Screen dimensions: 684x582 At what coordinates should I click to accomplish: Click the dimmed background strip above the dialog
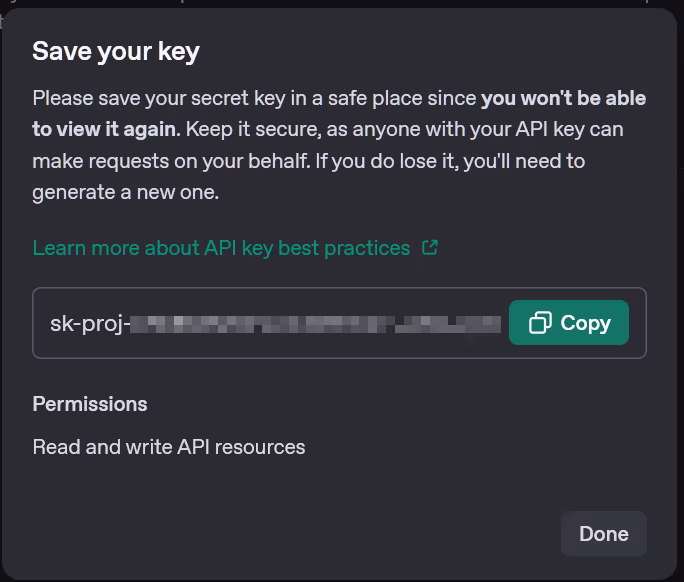[x=340, y=4]
